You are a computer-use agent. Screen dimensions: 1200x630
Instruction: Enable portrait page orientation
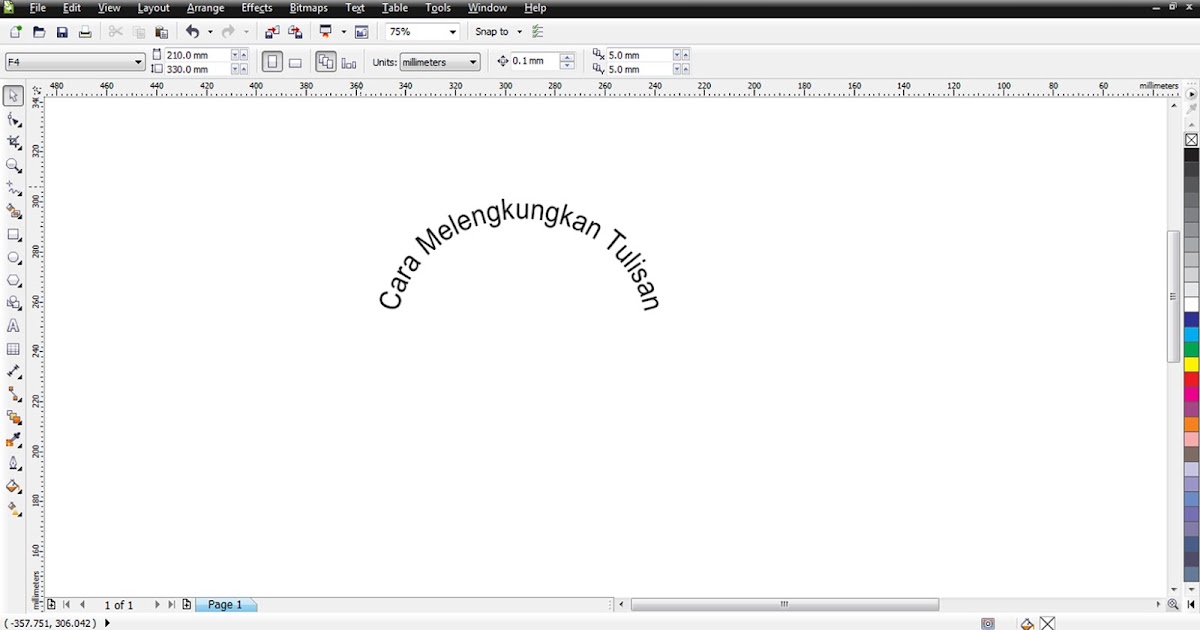click(x=273, y=61)
